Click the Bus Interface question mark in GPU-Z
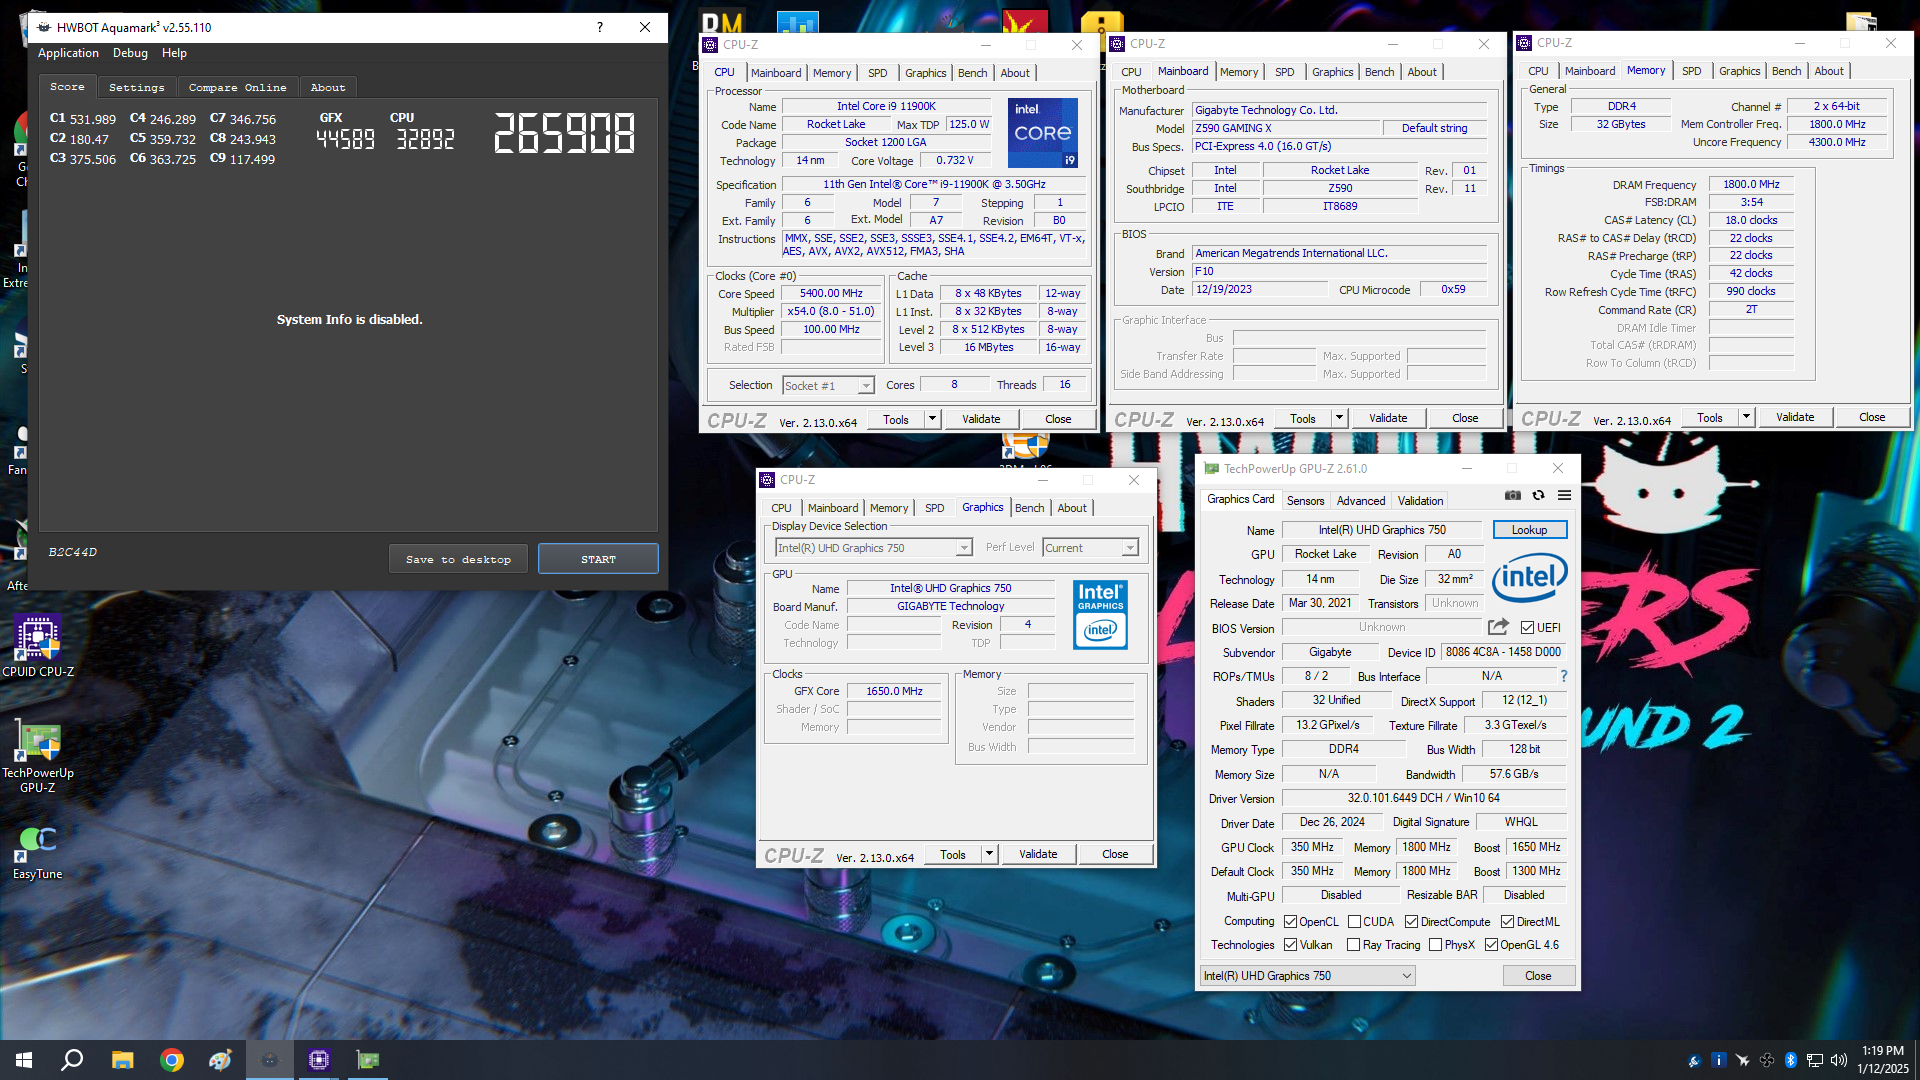The height and width of the screenshot is (1080, 1920). click(1564, 676)
